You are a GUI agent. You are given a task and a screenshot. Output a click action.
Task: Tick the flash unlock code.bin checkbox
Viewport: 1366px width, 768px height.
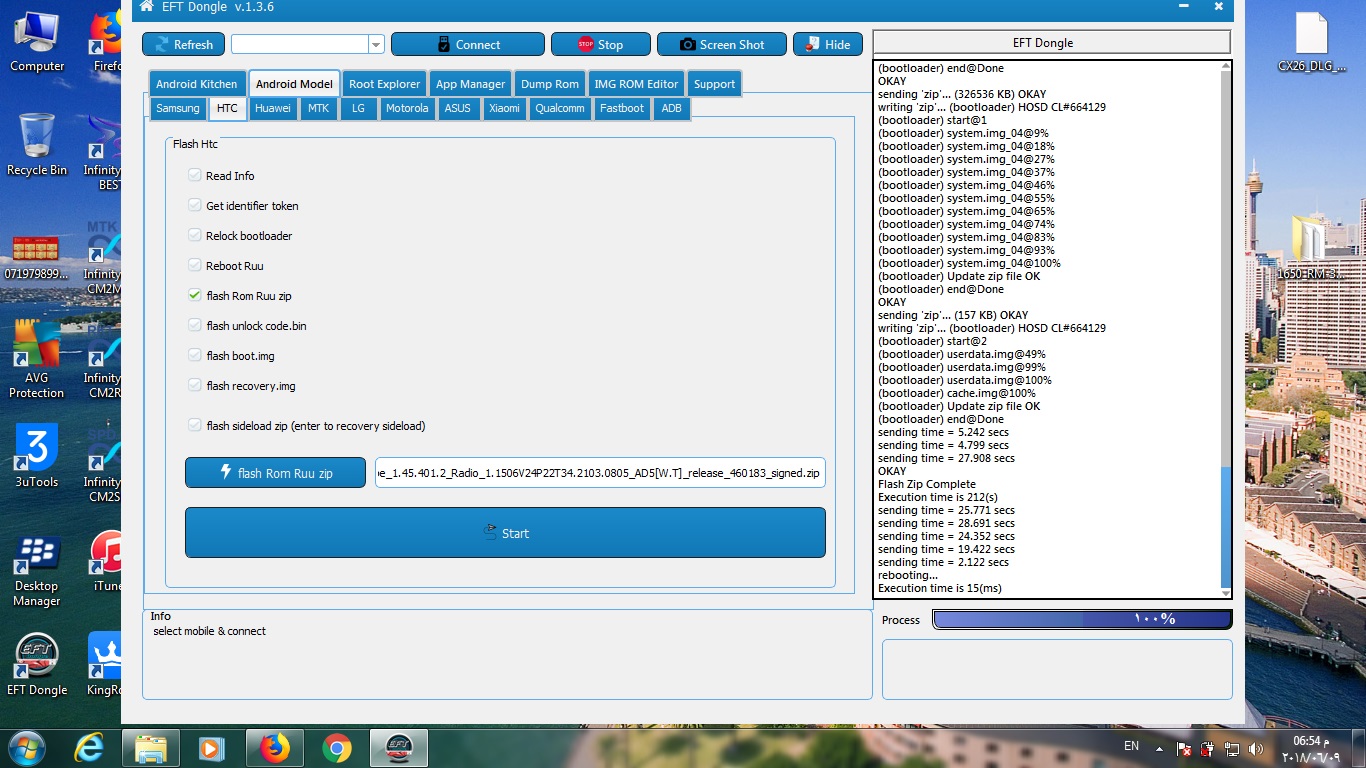click(195, 326)
